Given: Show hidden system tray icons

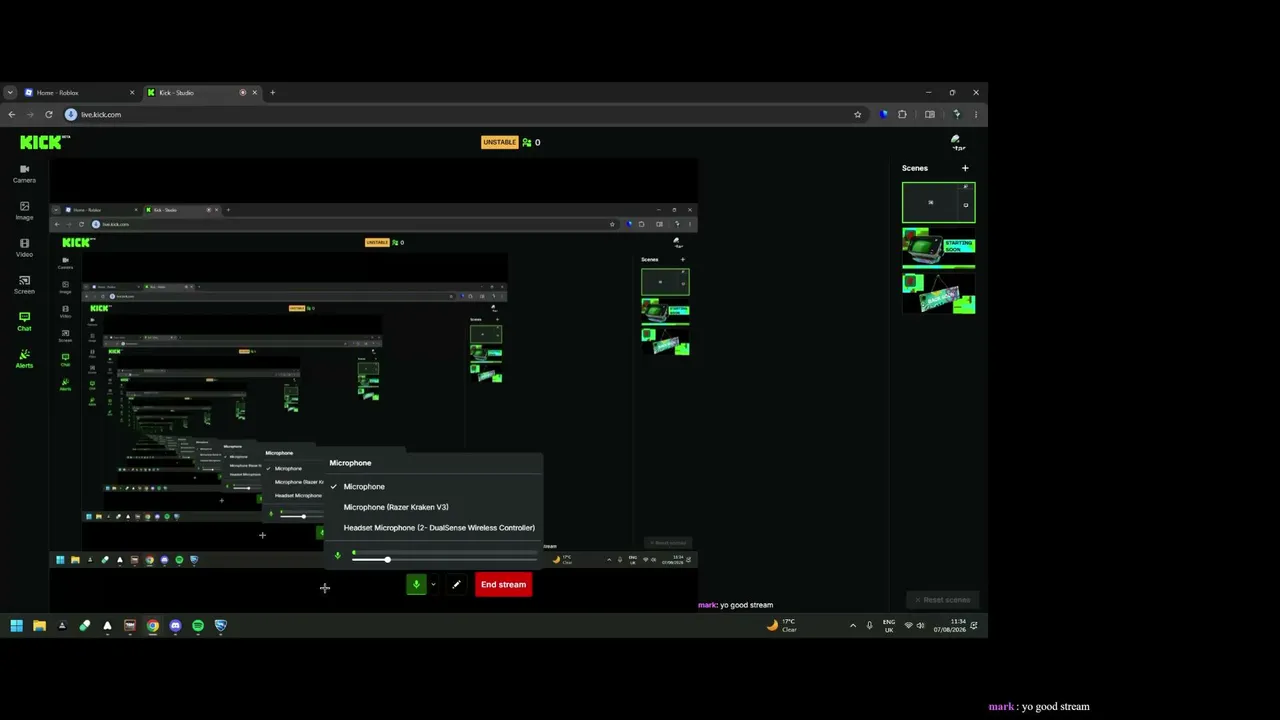Looking at the screenshot, I should point(853,626).
